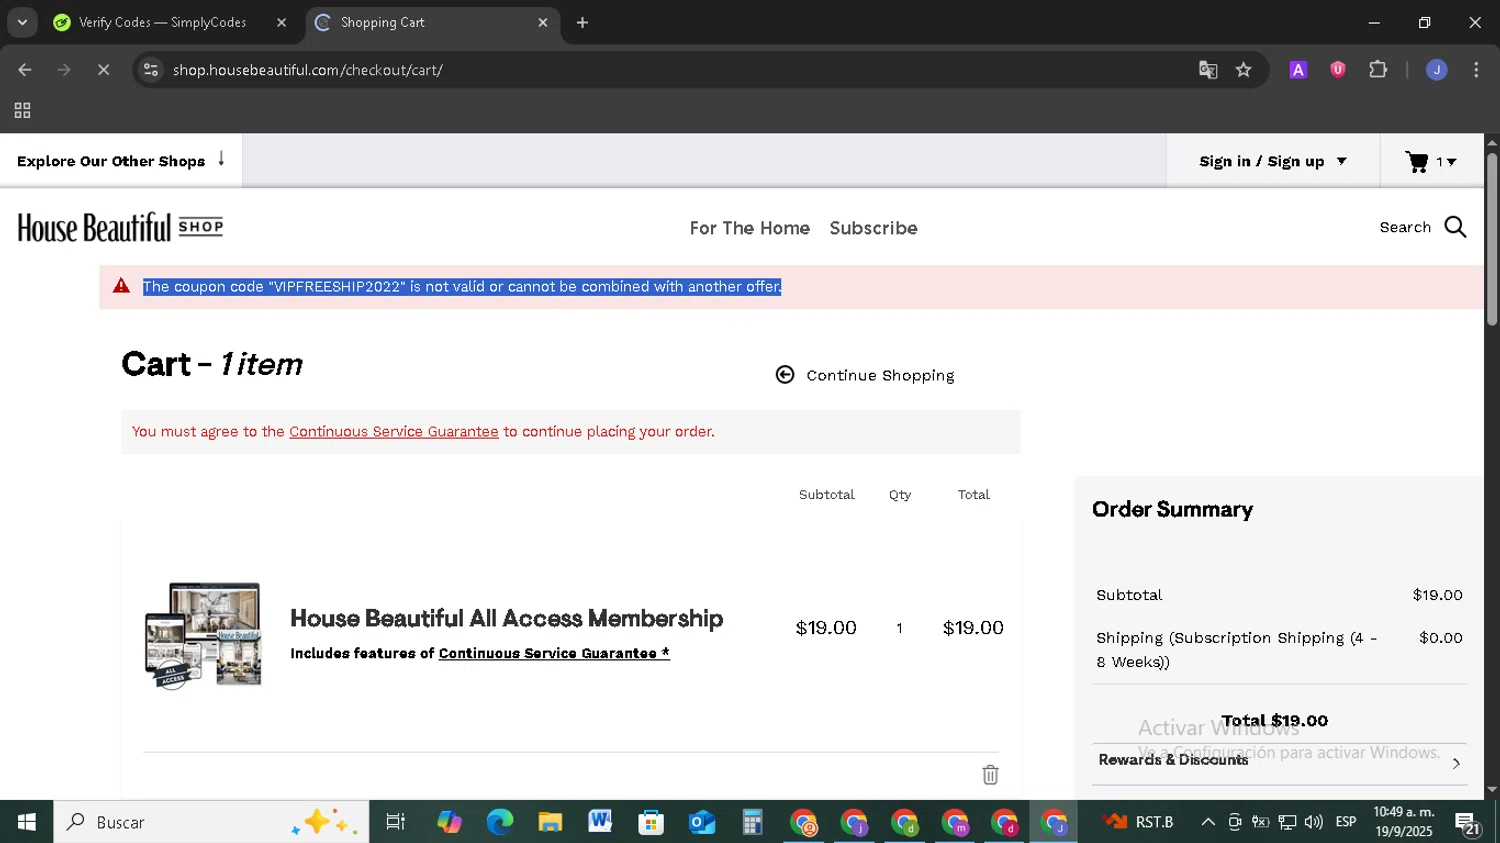Open the ESP language indicator
This screenshot has width=1500, height=843.
tap(1346, 822)
